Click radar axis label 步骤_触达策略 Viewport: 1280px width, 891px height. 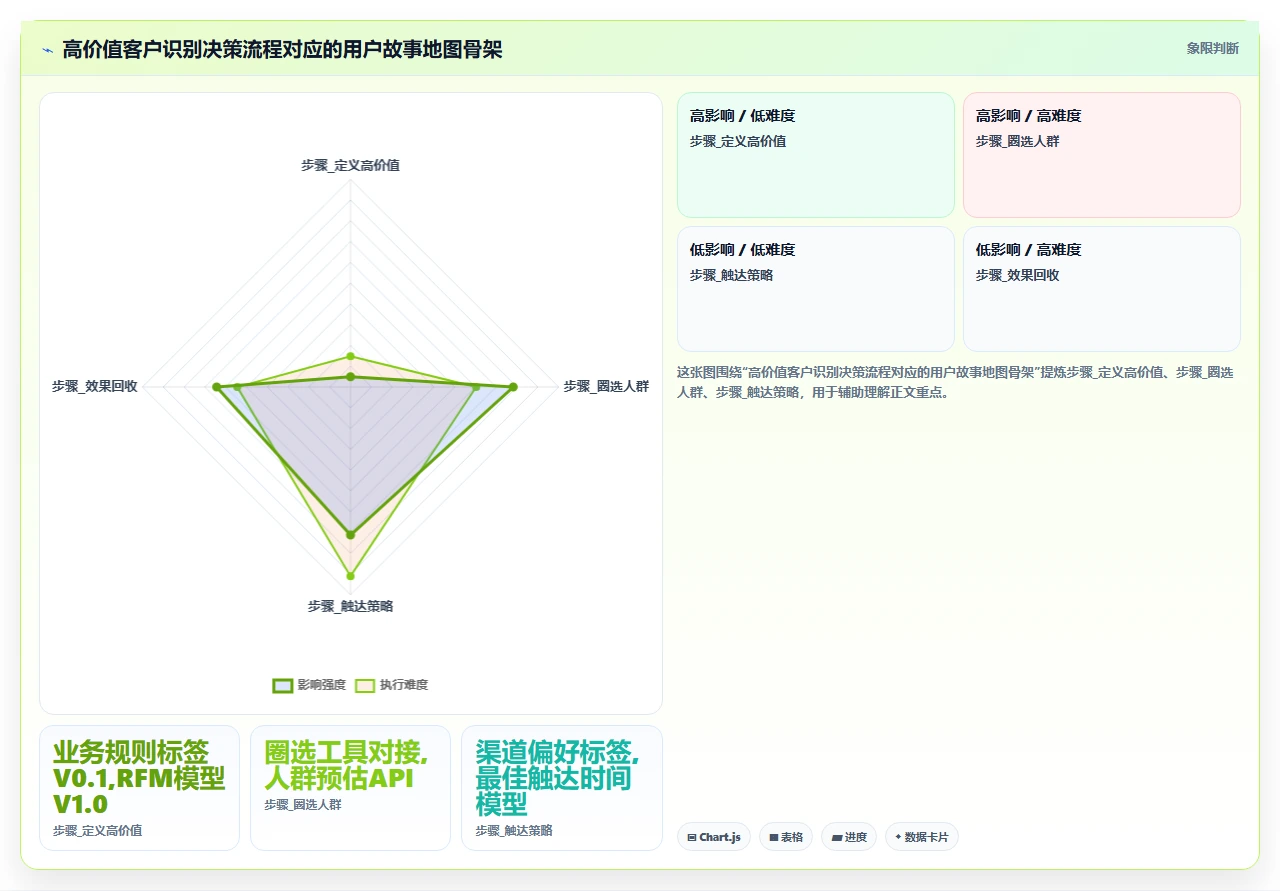[x=350, y=606]
